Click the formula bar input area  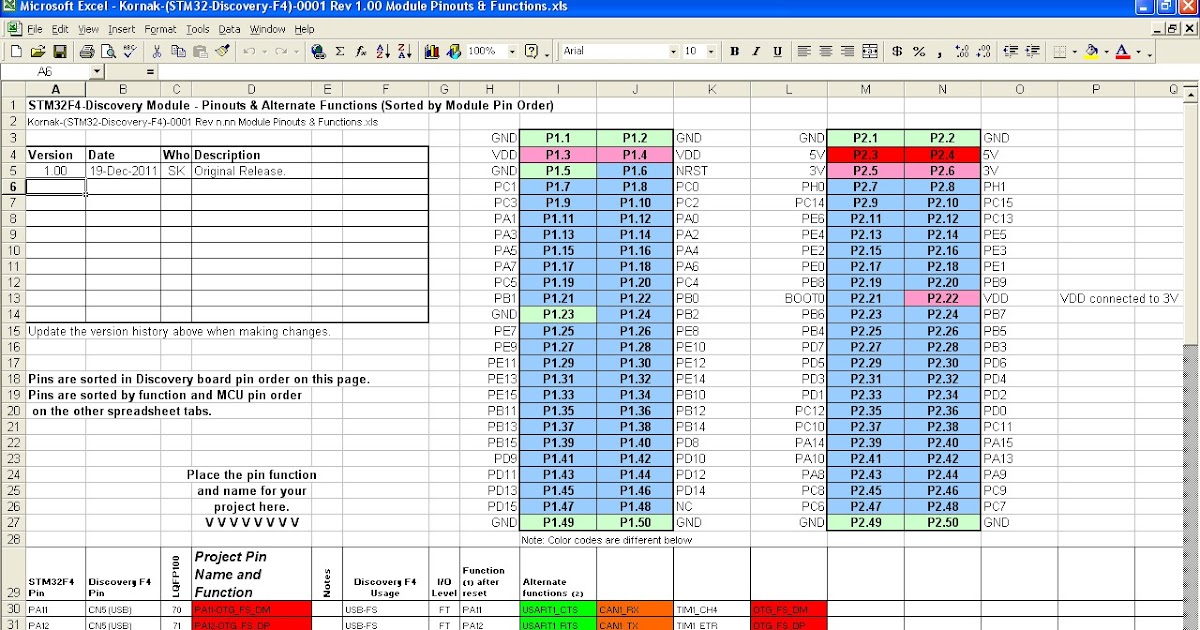(x=678, y=72)
